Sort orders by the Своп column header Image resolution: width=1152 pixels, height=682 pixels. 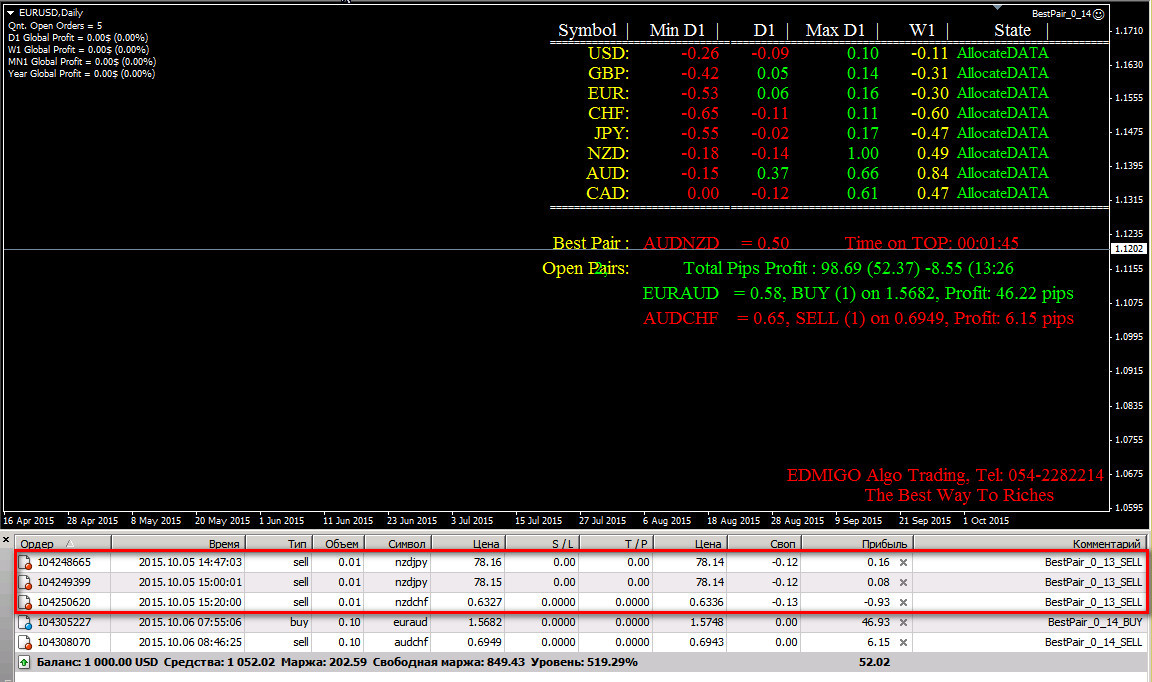tap(764, 544)
